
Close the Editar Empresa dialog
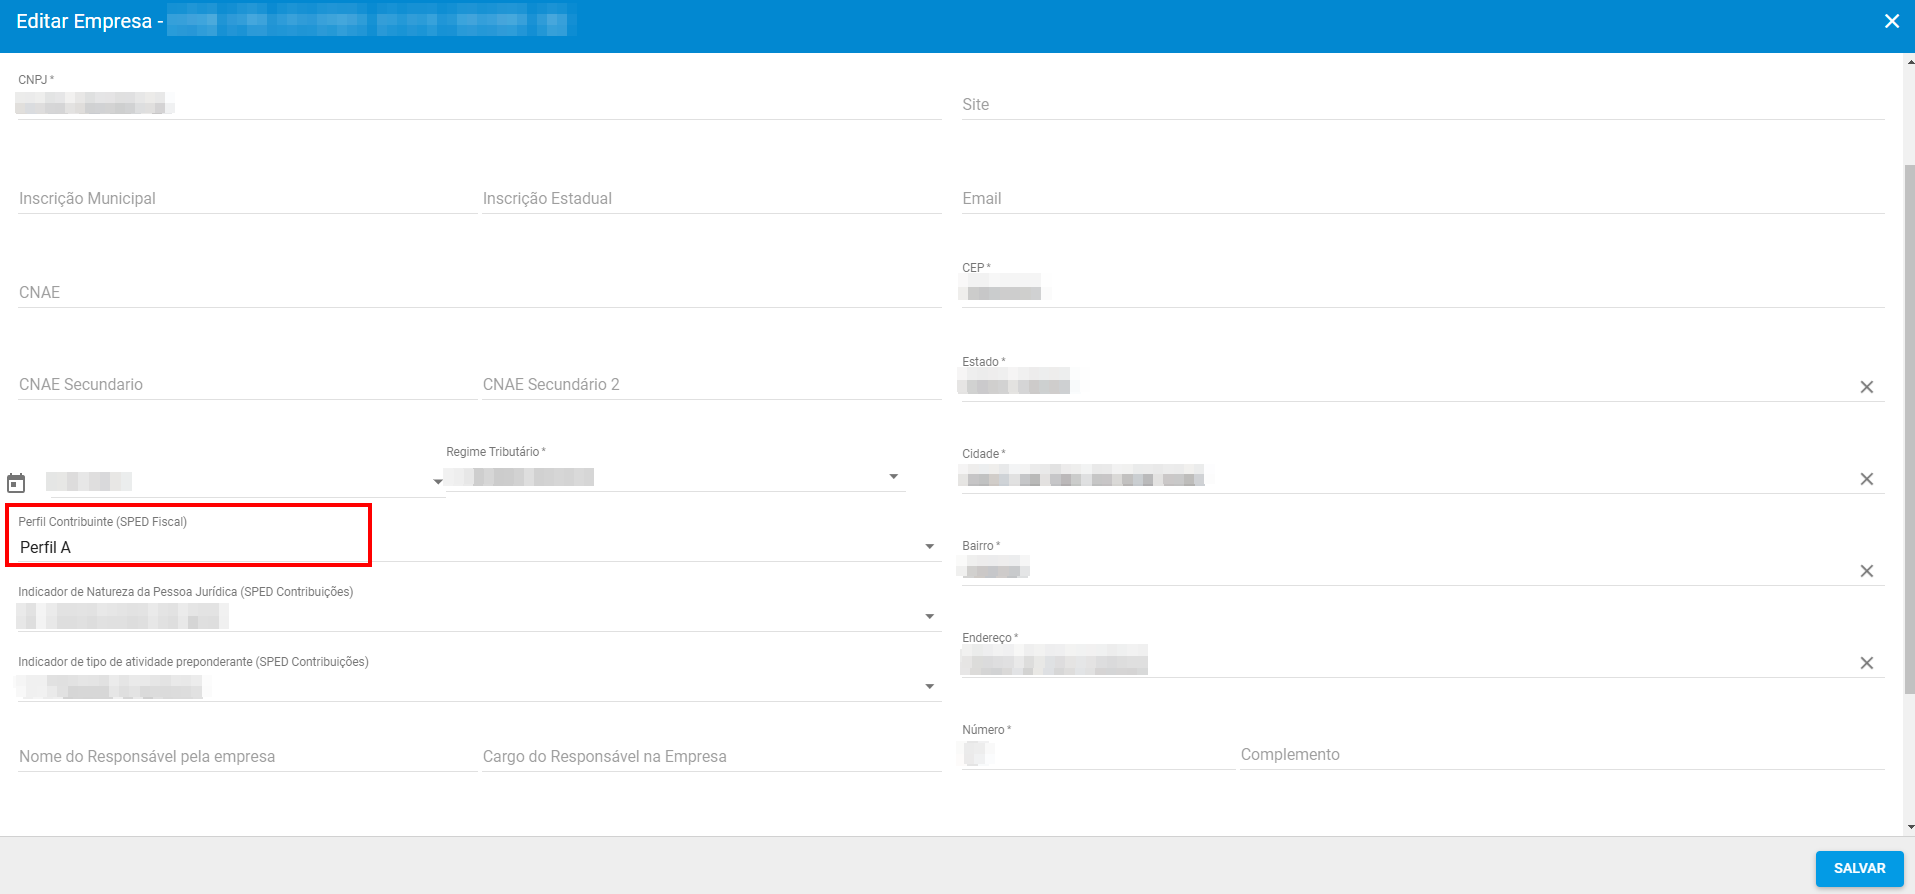[1891, 21]
